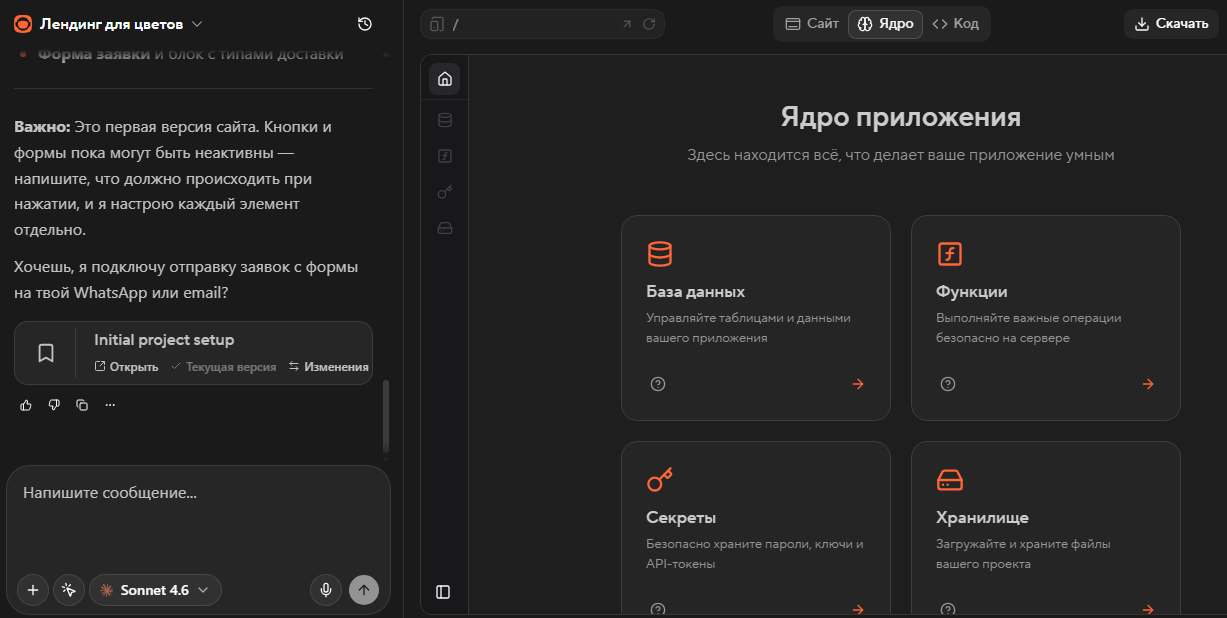Screen dimensions: 1227x618
Task: Expand the Лендинг для цветов project dropdown
Action: 197,24
